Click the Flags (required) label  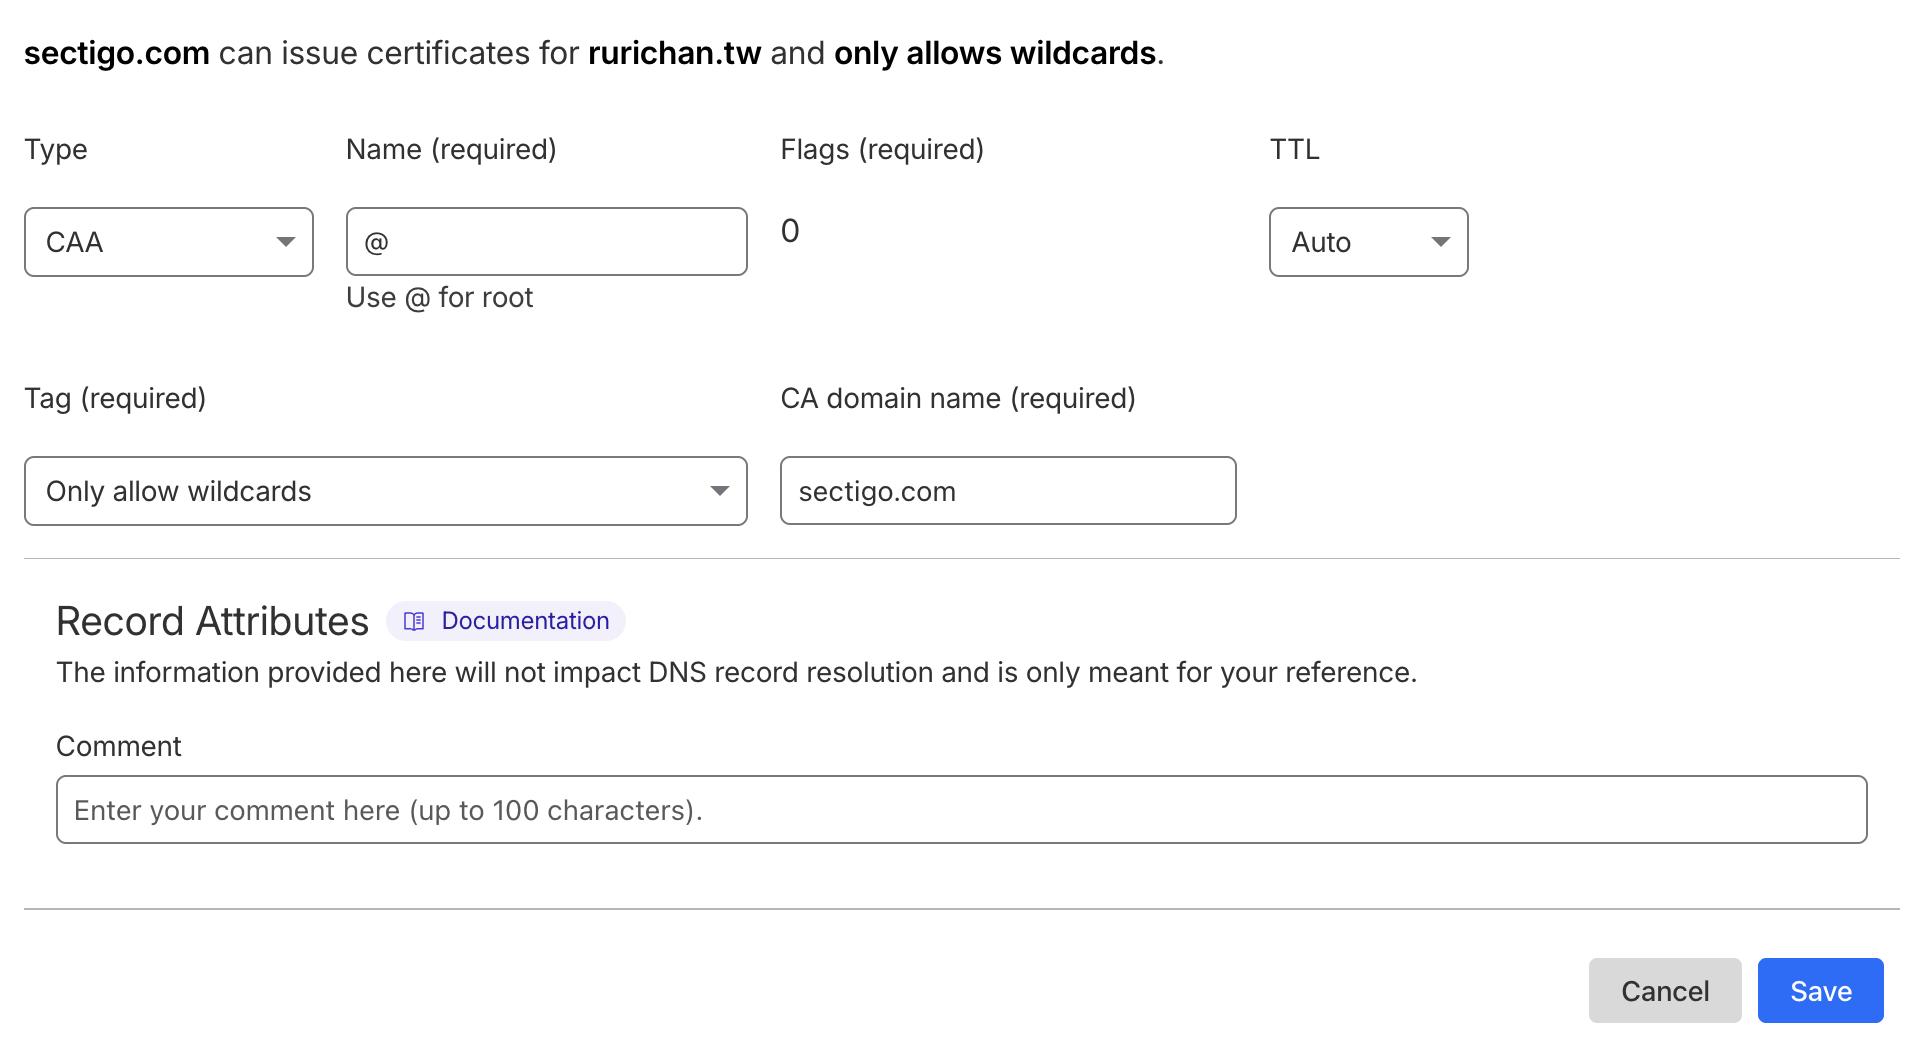coord(882,150)
